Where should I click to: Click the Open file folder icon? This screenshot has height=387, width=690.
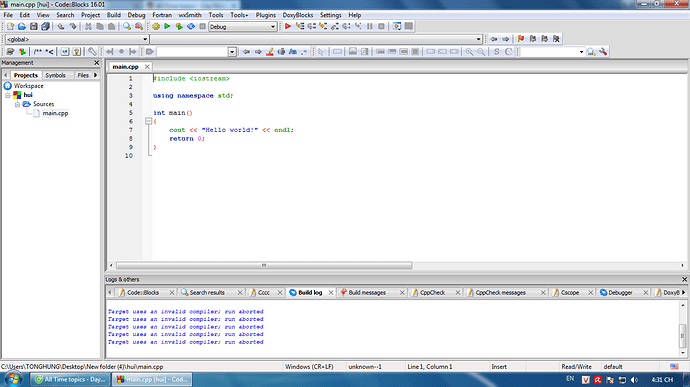coord(22,27)
